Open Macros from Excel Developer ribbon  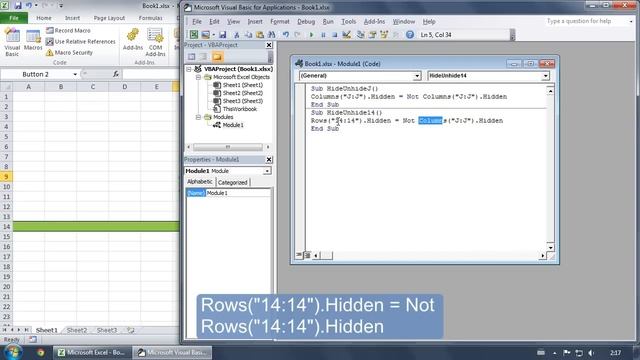(x=33, y=40)
